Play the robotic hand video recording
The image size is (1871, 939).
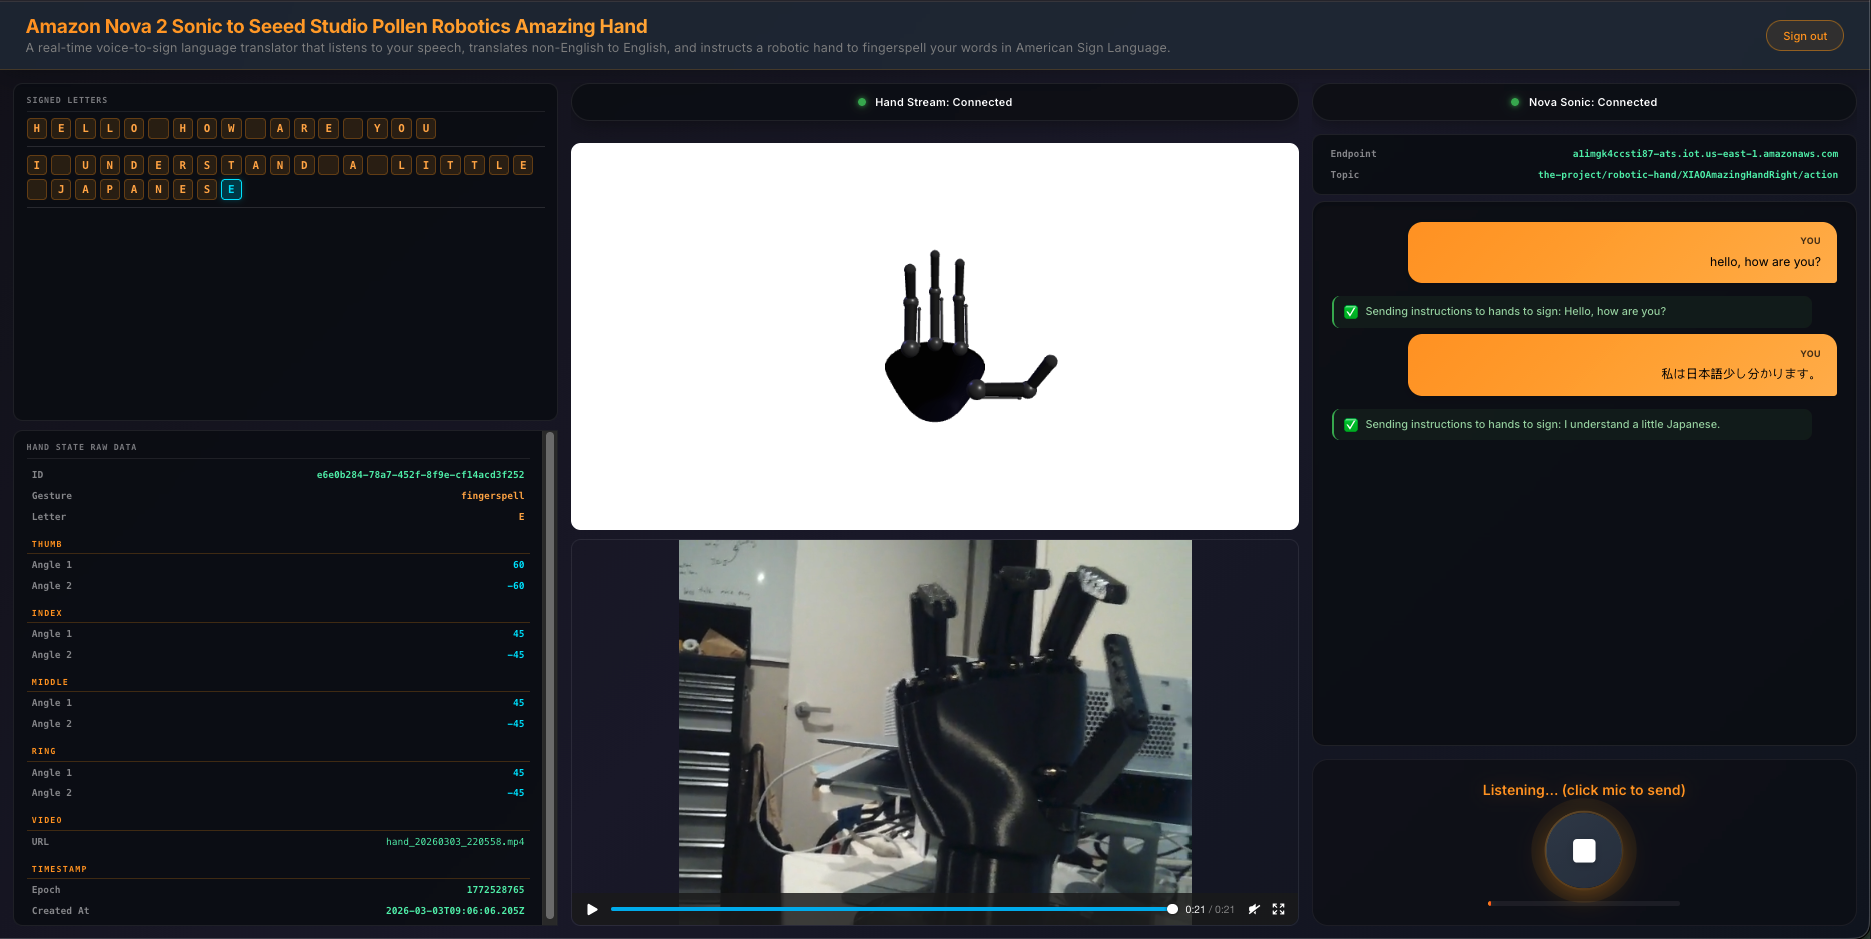pyautogui.click(x=591, y=909)
